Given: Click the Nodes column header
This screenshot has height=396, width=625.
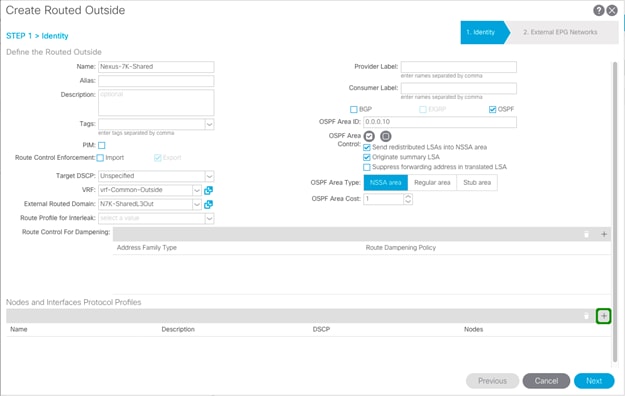Looking at the screenshot, I should coord(473,329).
